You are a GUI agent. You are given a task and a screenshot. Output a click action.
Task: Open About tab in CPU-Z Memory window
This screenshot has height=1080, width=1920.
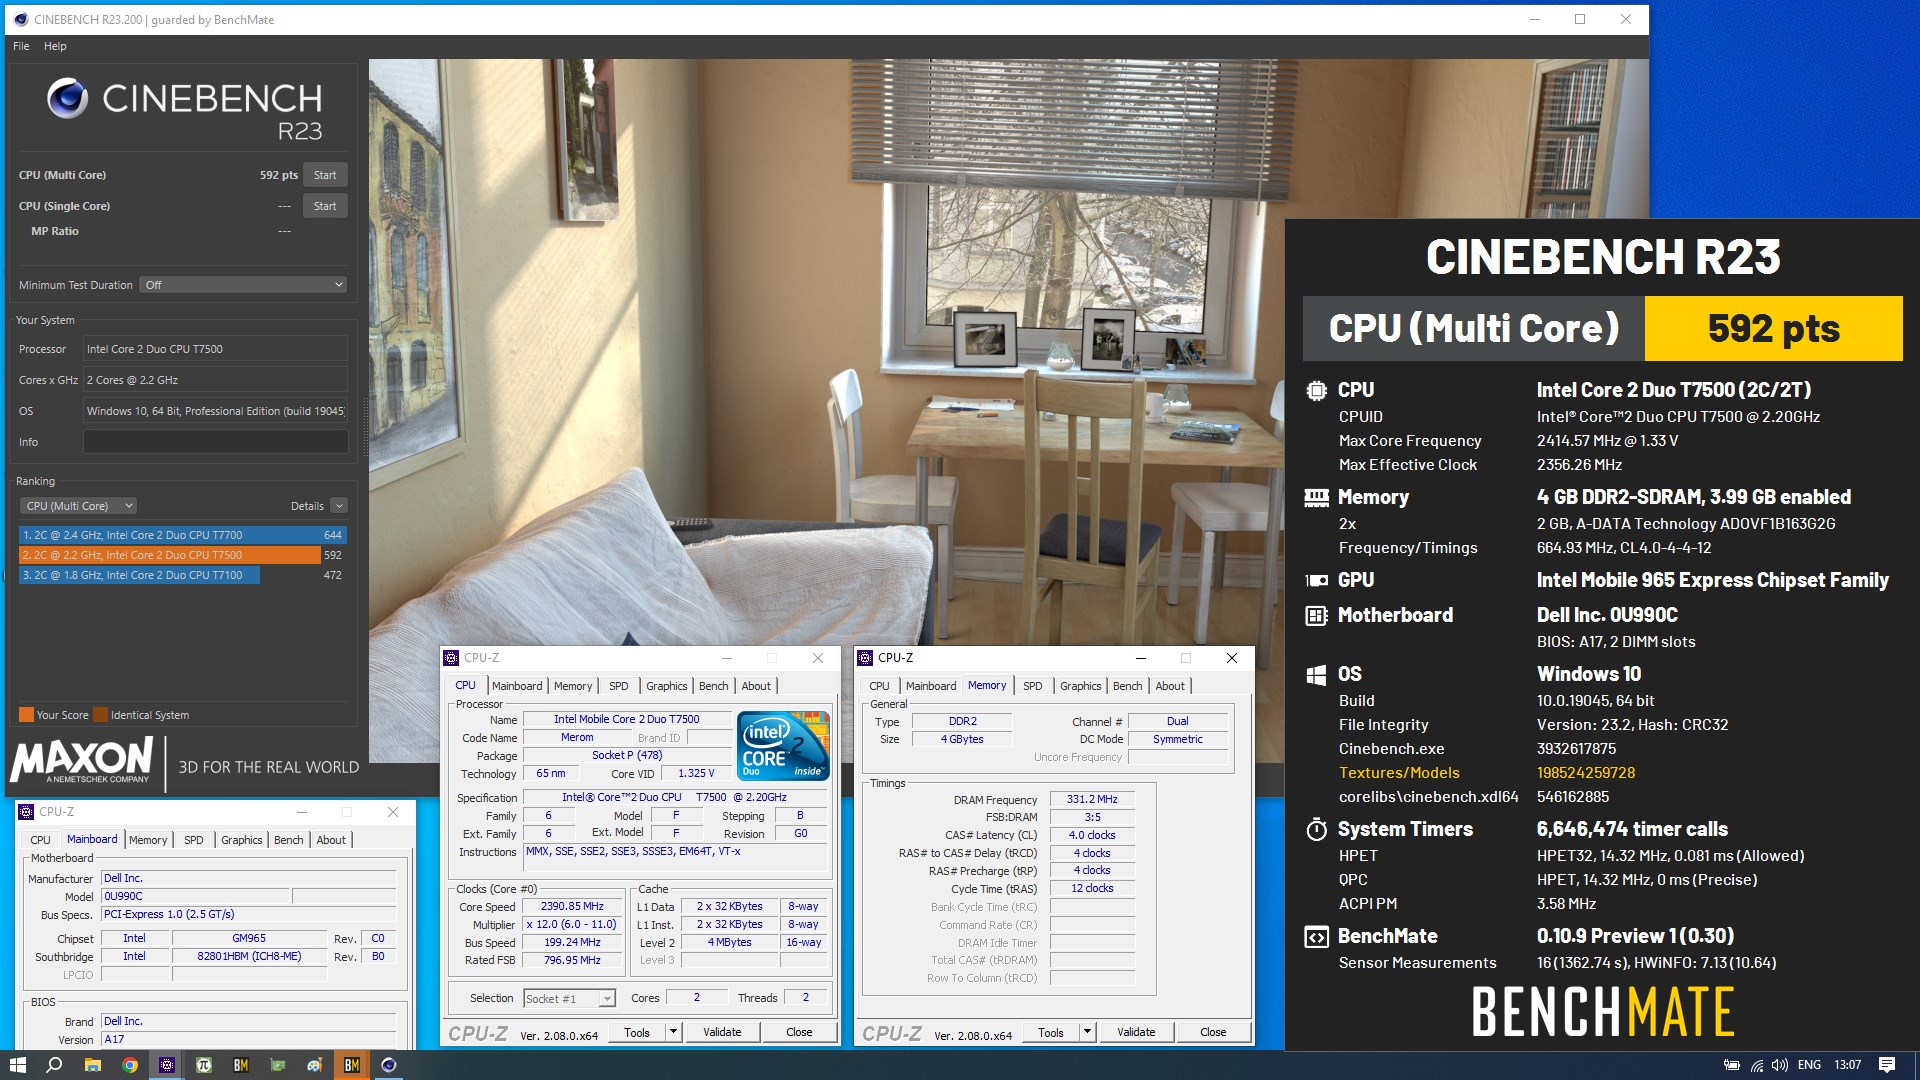click(x=1170, y=686)
